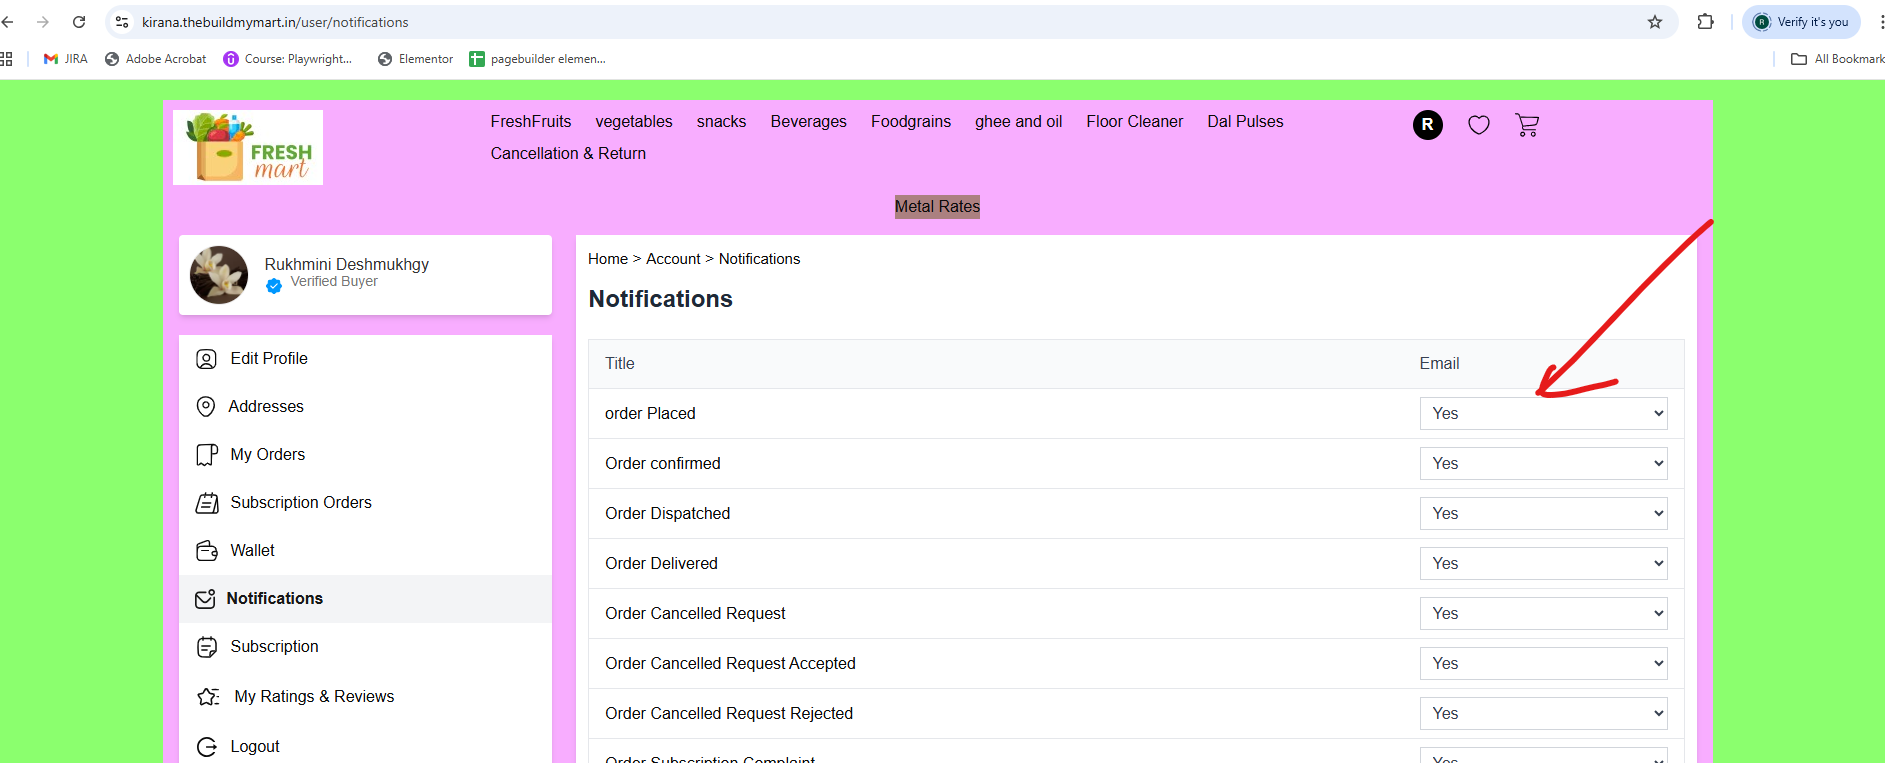Viewport: 1885px width, 763px height.
Task: Open the Adobe Acrobat bookmark
Action: coord(155,59)
